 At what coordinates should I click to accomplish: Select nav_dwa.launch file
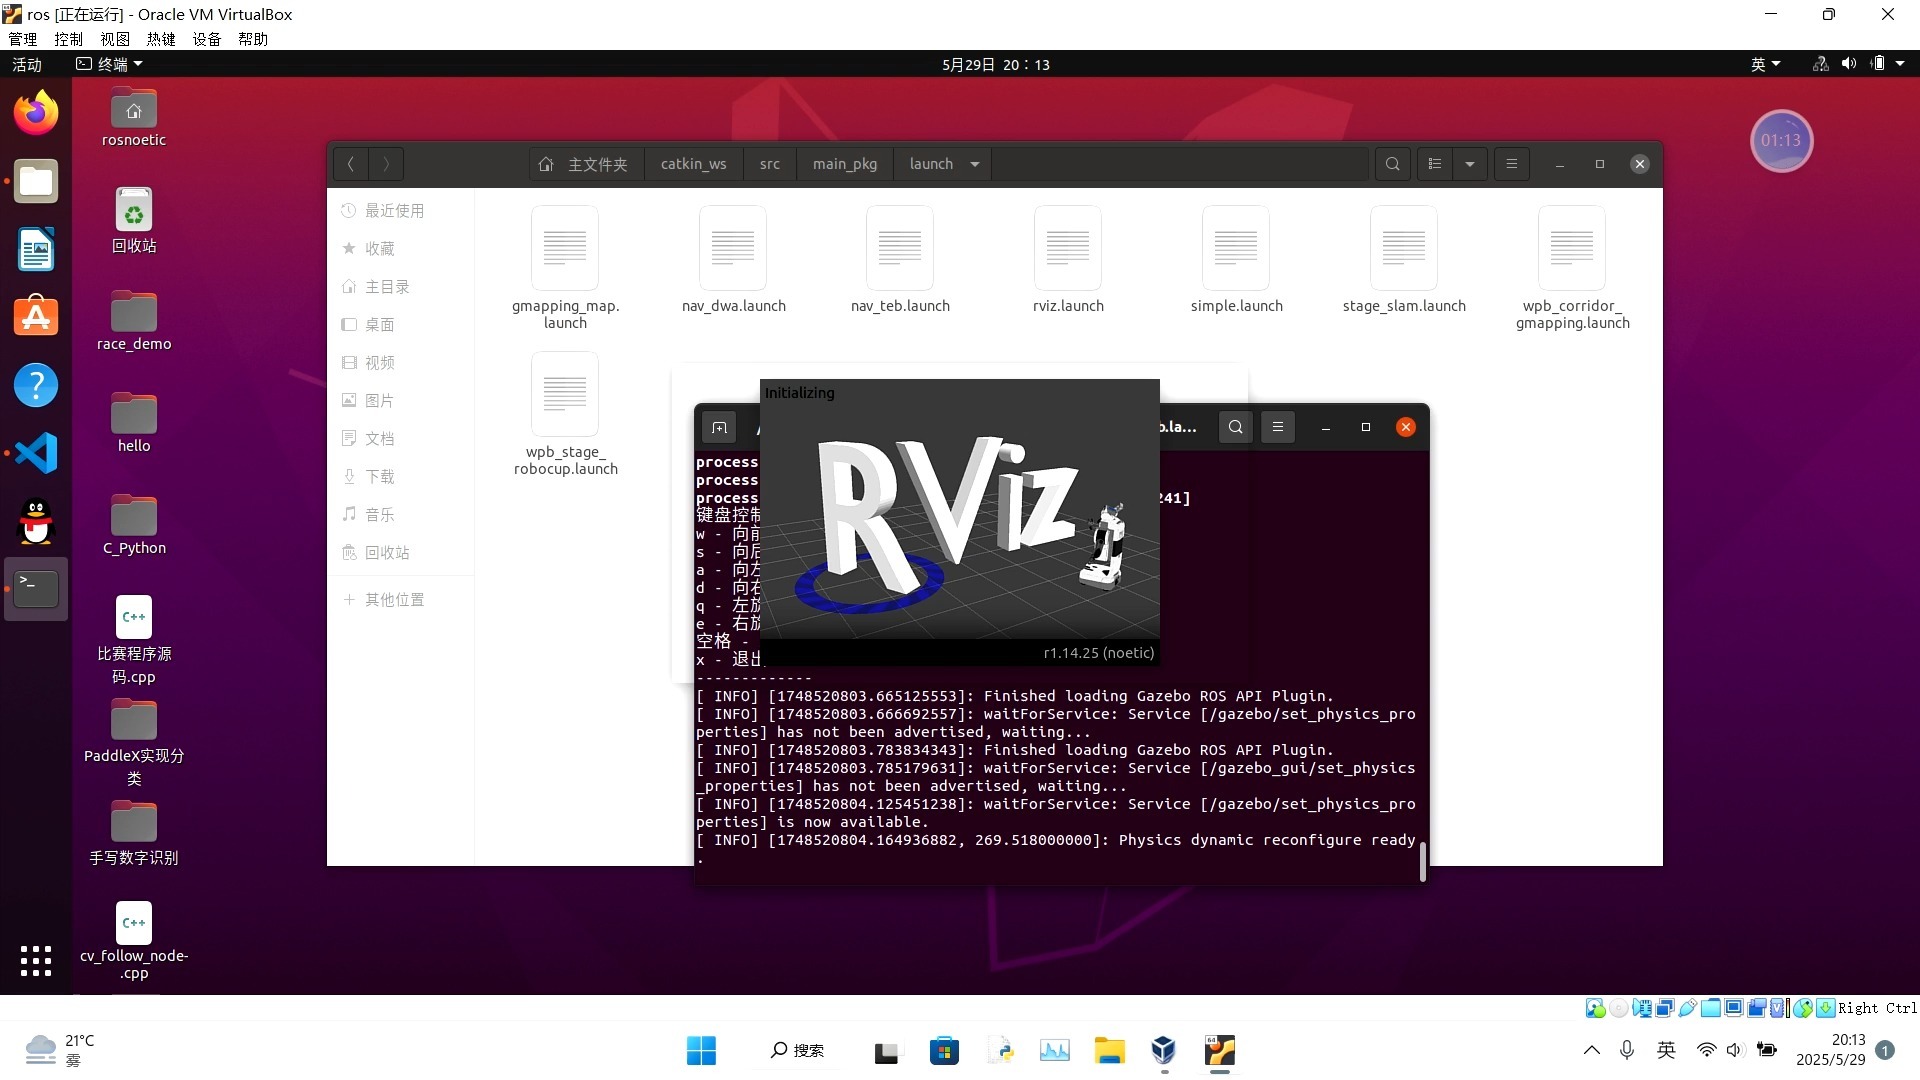[x=733, y=260]
